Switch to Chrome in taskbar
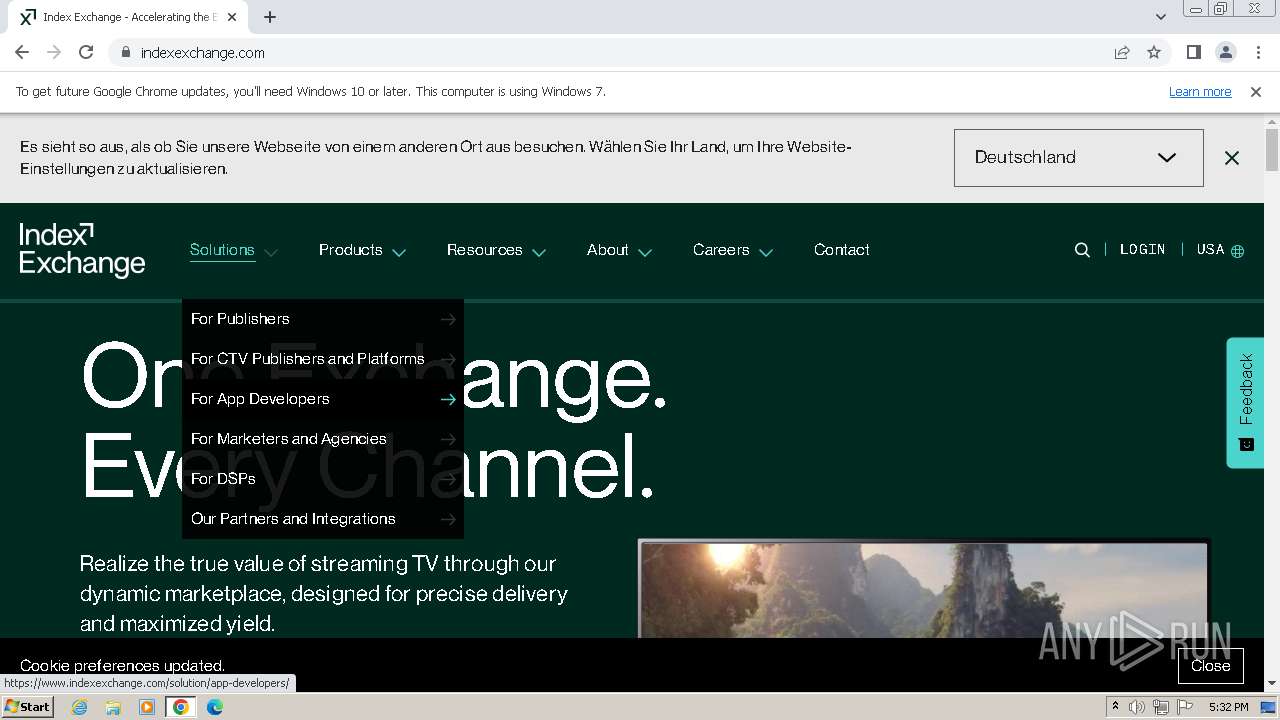1280x720 pixels. pyautogui.click(x=181, y=707)
